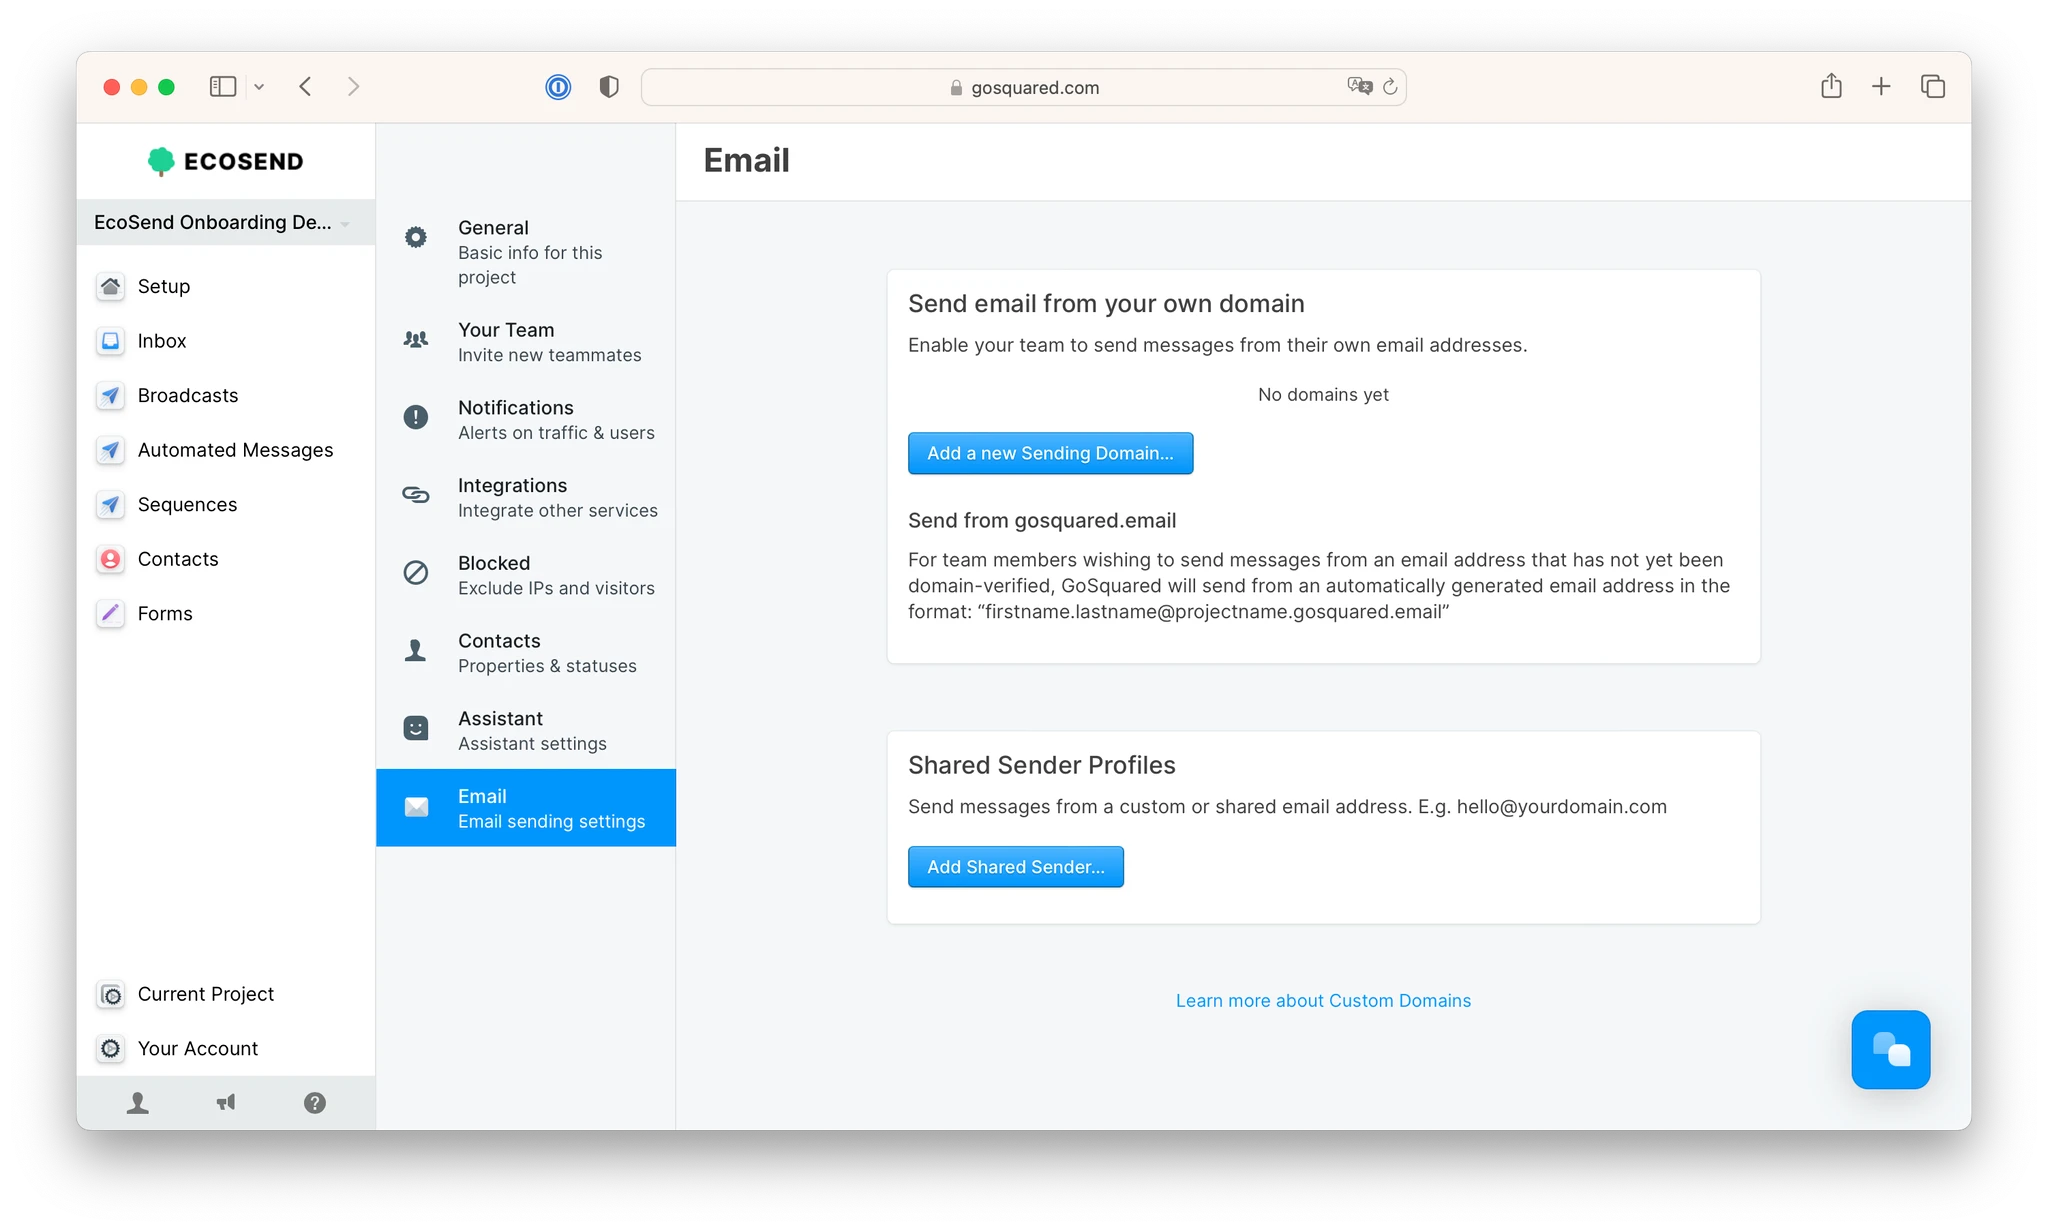Image resolution: width=2048 pixels, height=1231 pixels.
Task: Open the sidebar toggle dropdown chevron
Action: (x=259, y=87)
